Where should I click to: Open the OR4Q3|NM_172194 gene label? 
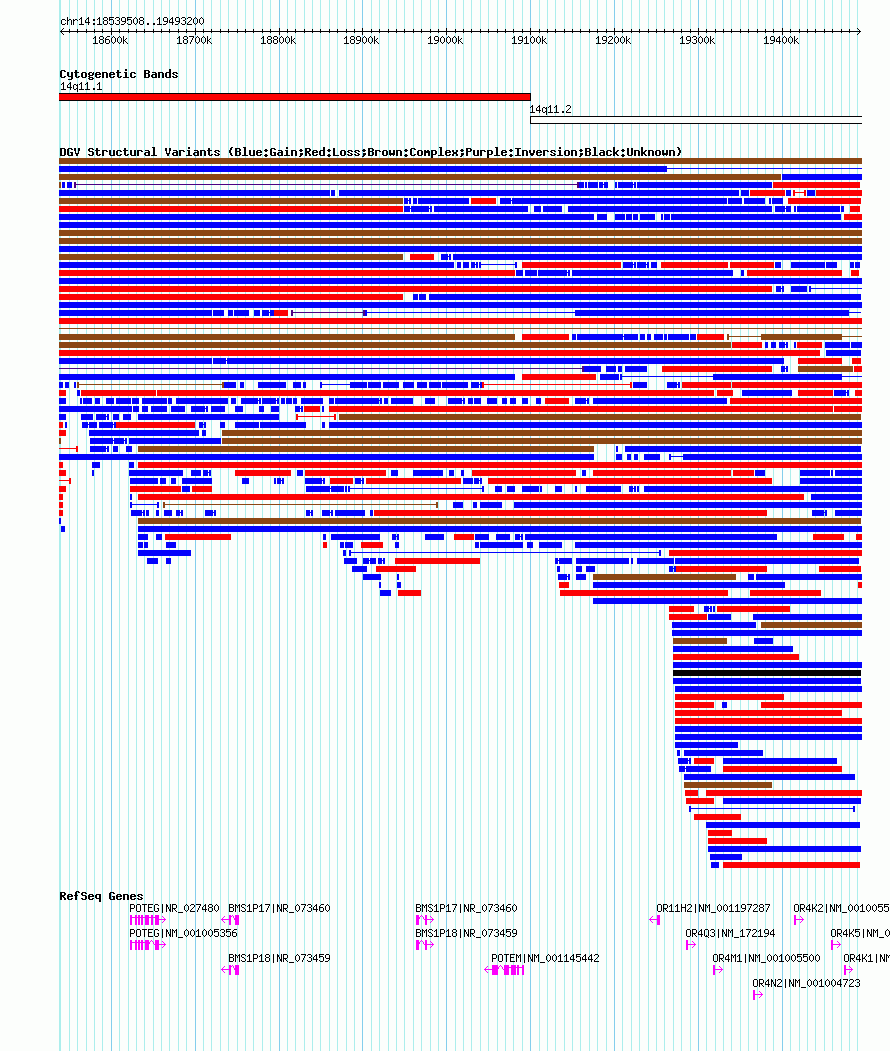pos(730,933)
